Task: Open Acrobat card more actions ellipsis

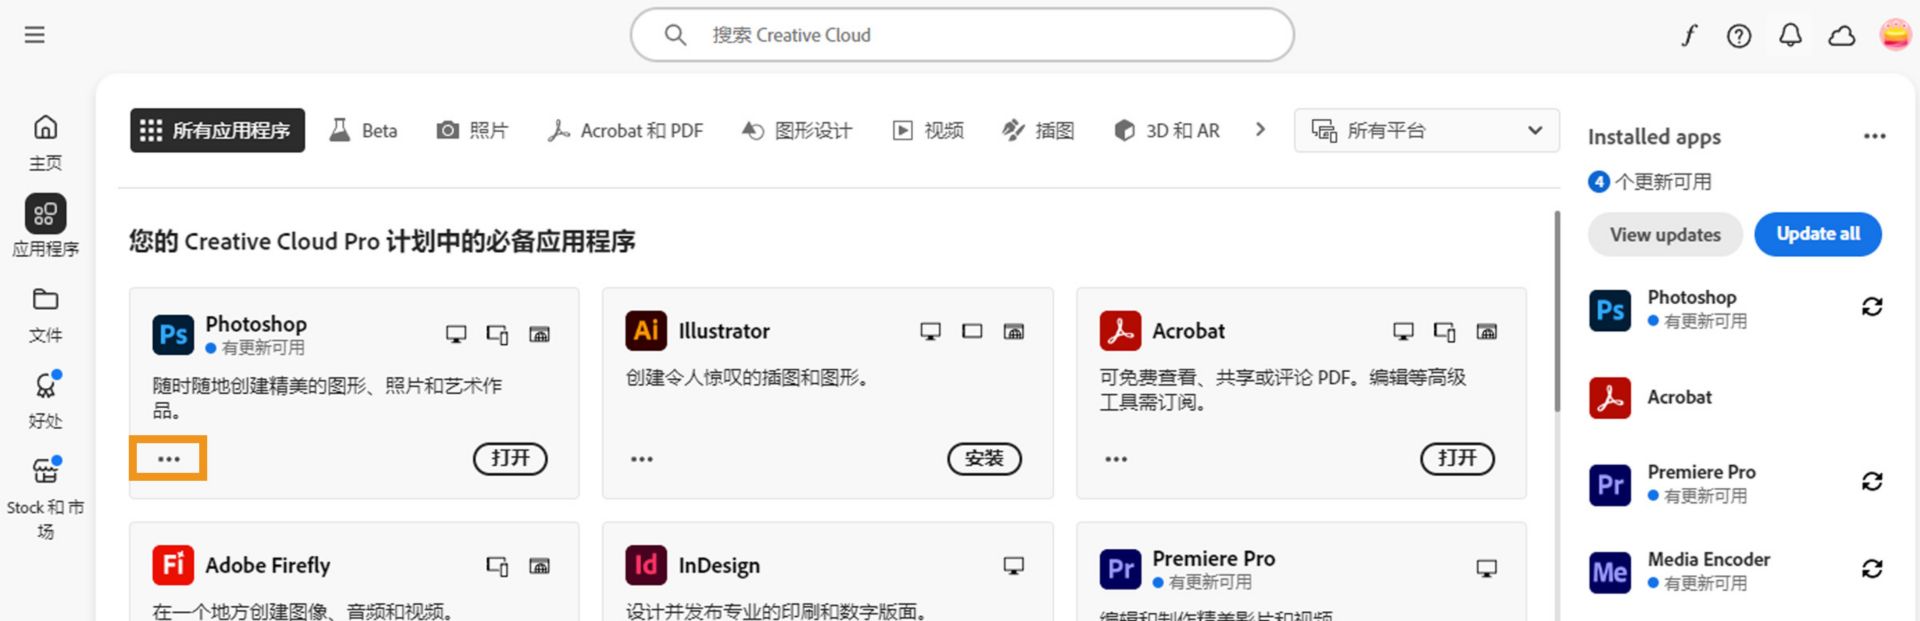Action: click(1116, 459)
